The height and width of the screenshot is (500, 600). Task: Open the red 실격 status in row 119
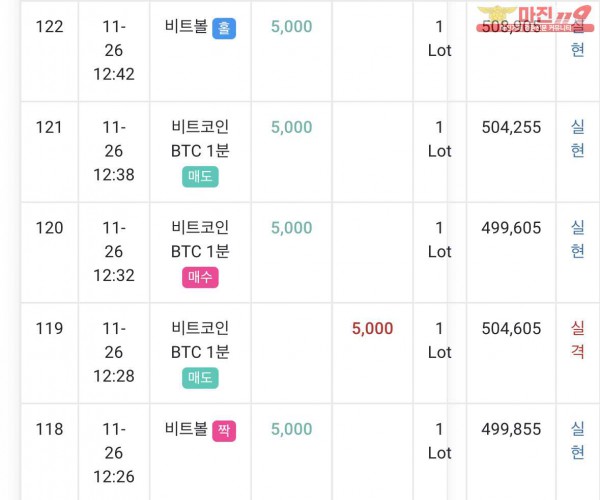577,340
